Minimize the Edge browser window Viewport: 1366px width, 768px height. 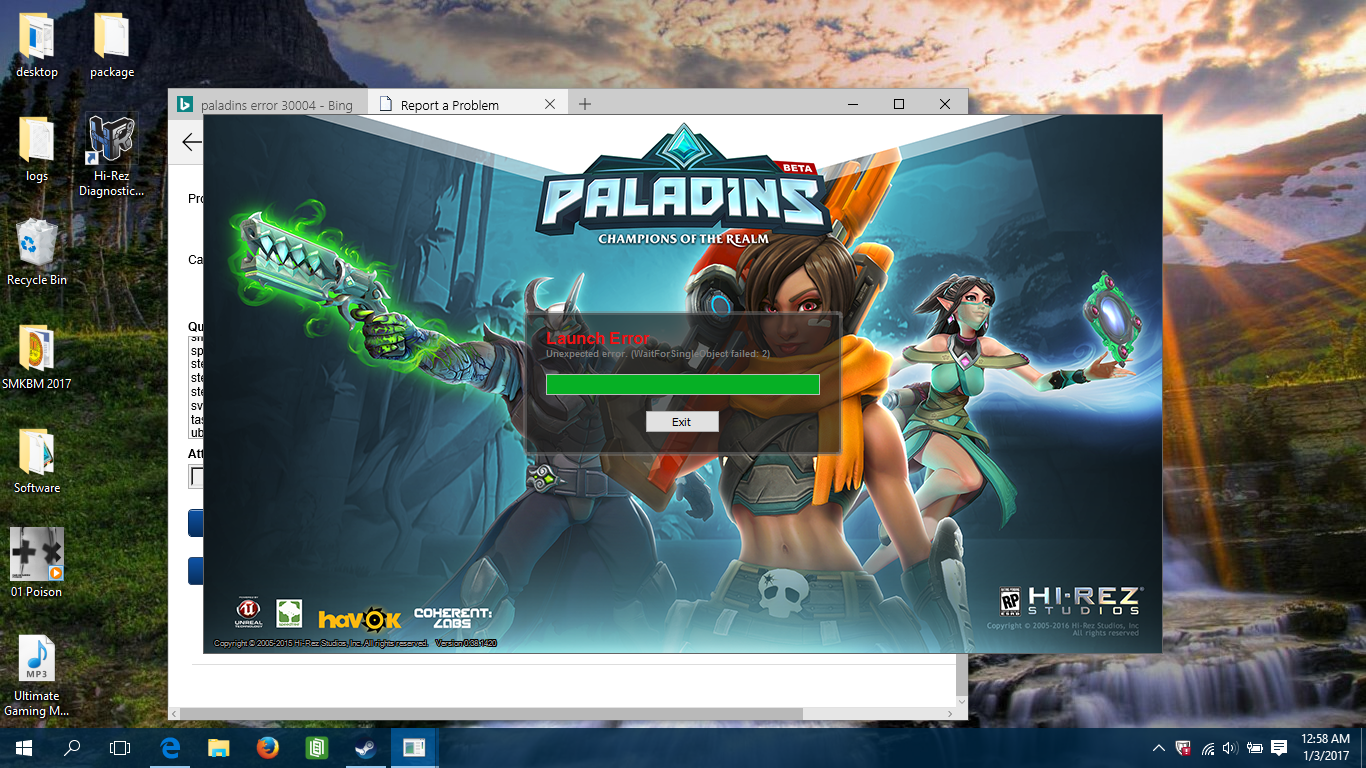click(x=853, y=104)
